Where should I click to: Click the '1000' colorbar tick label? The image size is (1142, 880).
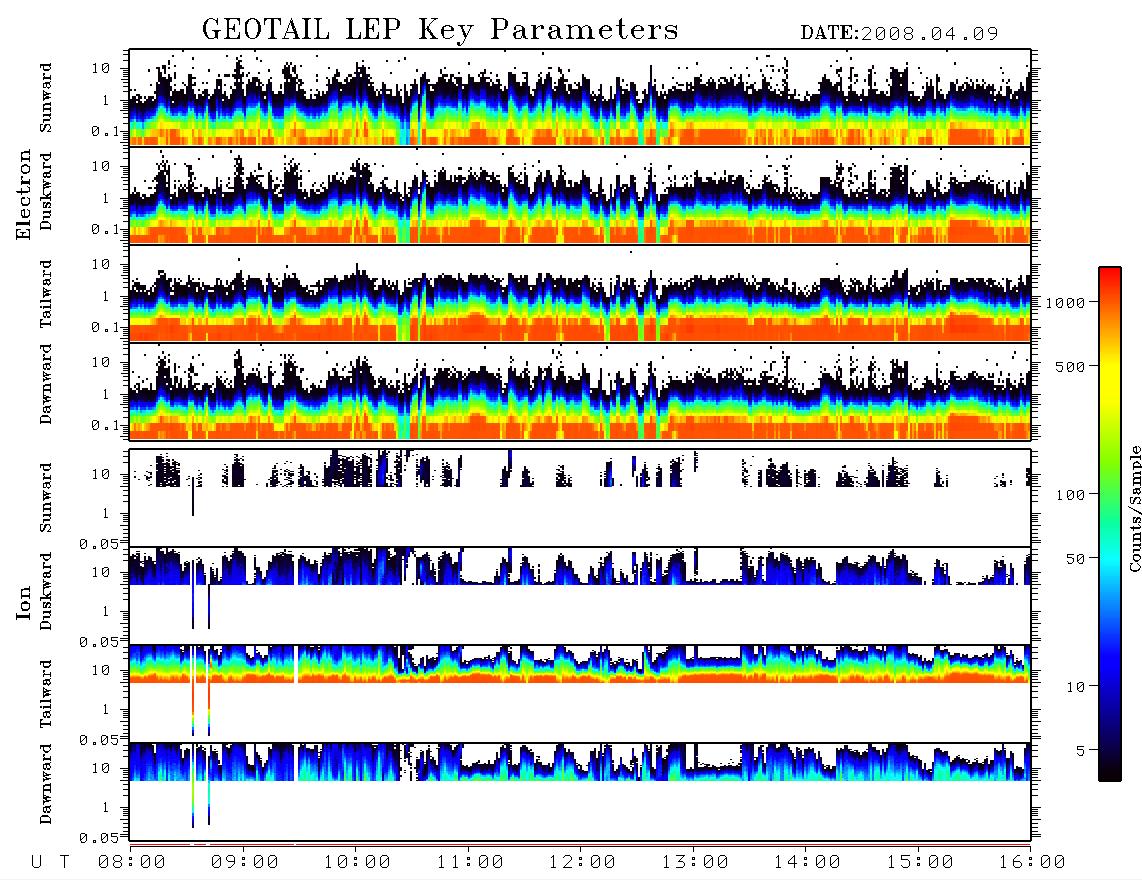click(1066, 302)
